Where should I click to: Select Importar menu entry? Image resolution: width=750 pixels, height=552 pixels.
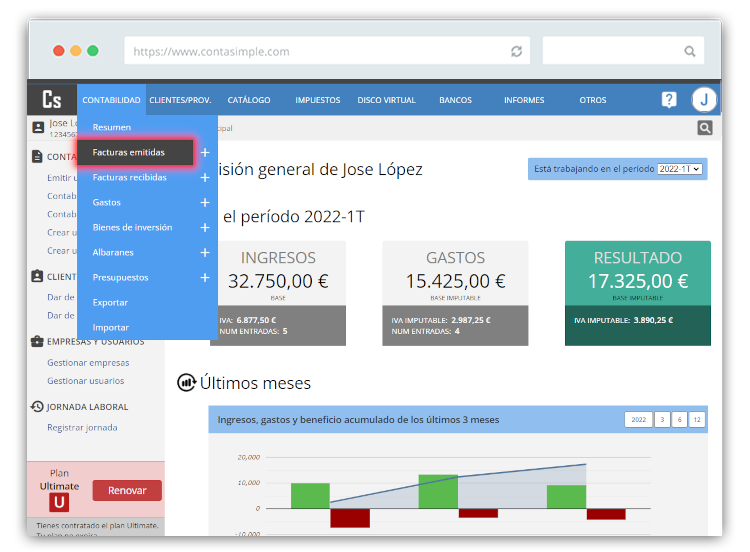tap(110, 328)
